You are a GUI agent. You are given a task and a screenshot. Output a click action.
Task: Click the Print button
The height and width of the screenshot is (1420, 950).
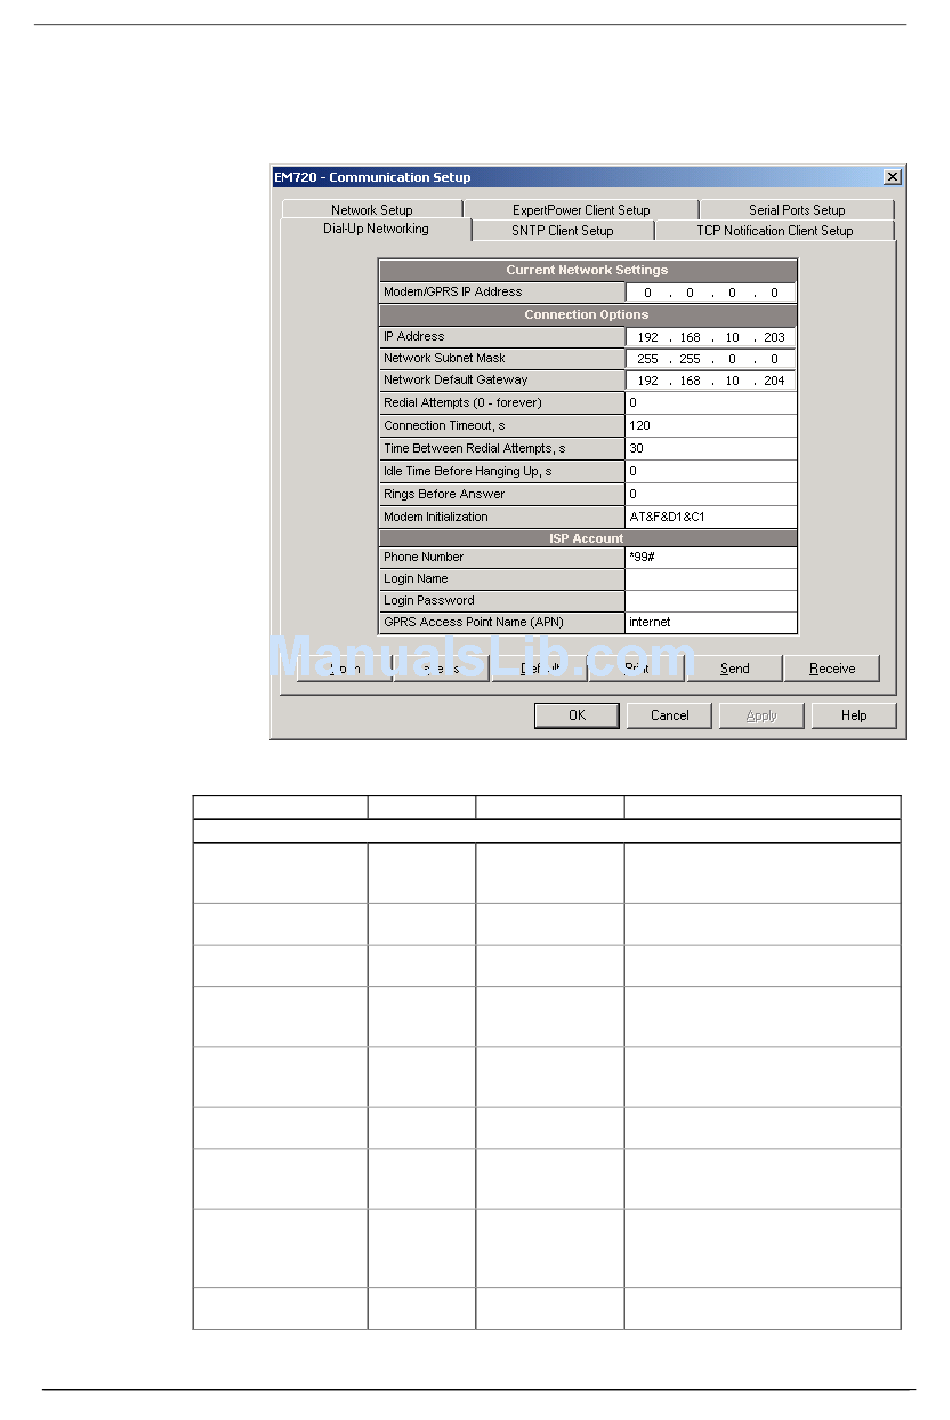coord(637,668)
